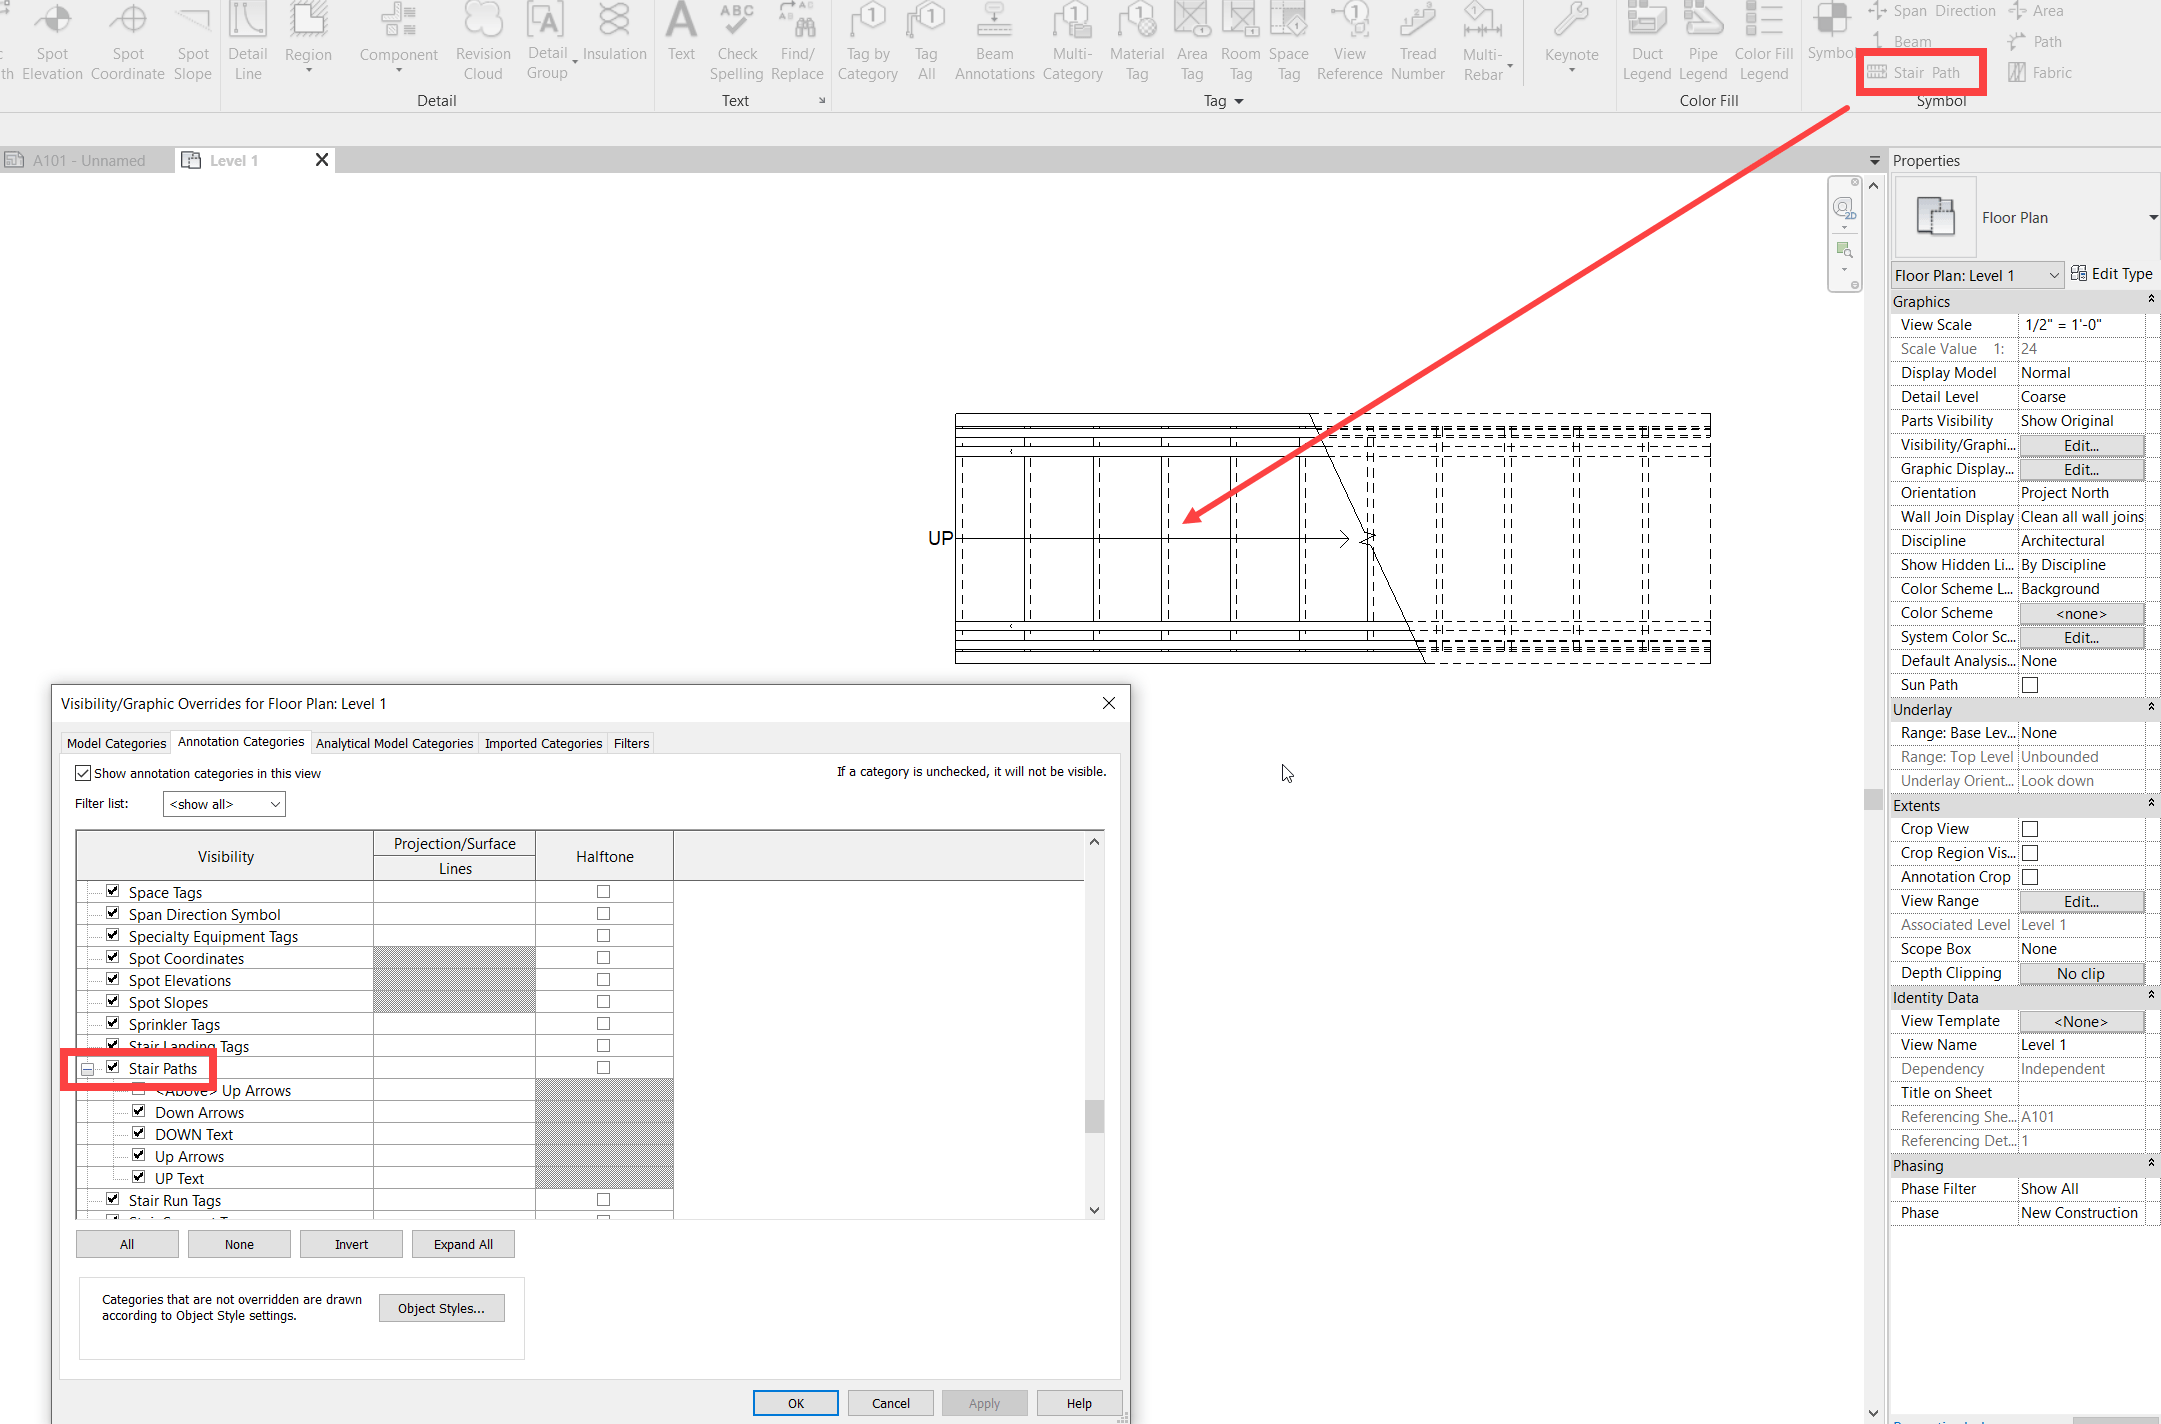Screen dimensions: 2161x1424
Task: Toggle Show annotation categories in this view
Action: pos(84,773)
